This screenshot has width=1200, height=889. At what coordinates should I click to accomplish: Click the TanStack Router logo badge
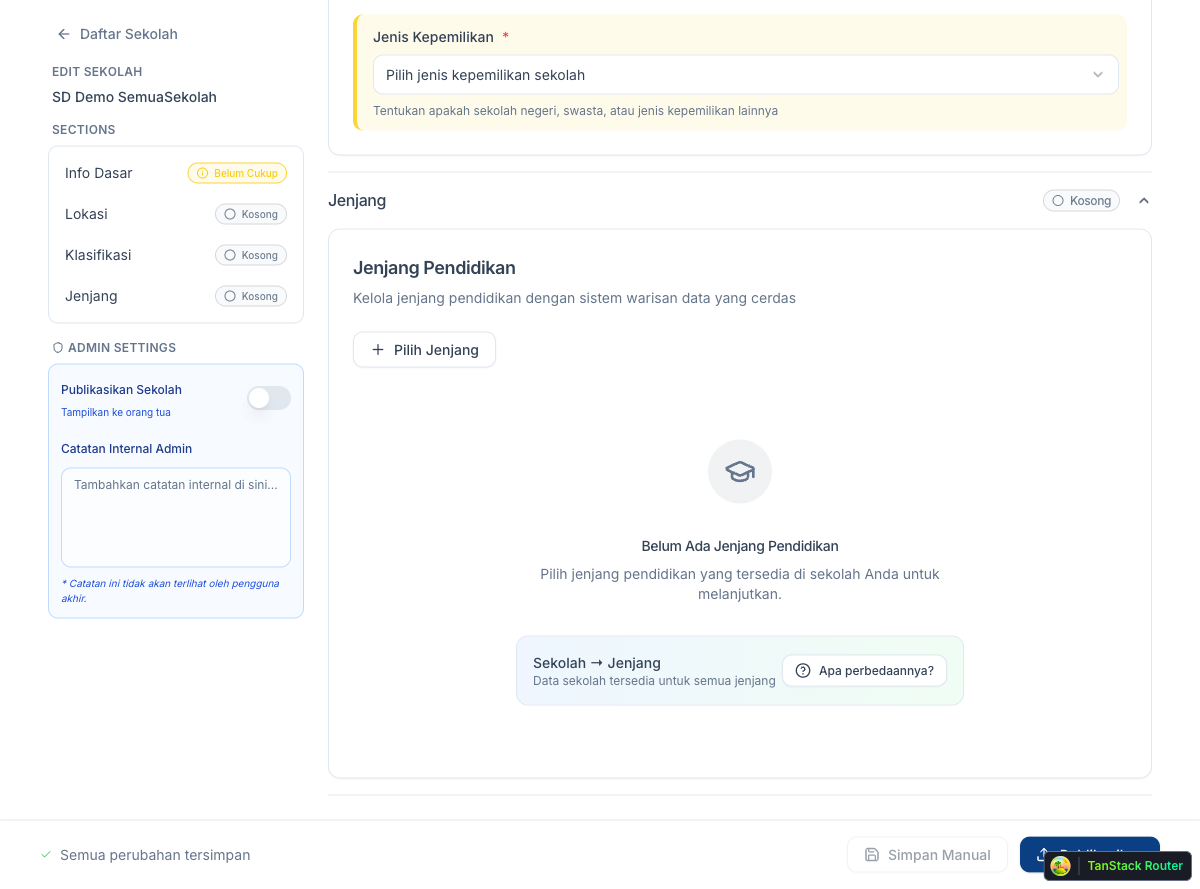pos(1061,866)
